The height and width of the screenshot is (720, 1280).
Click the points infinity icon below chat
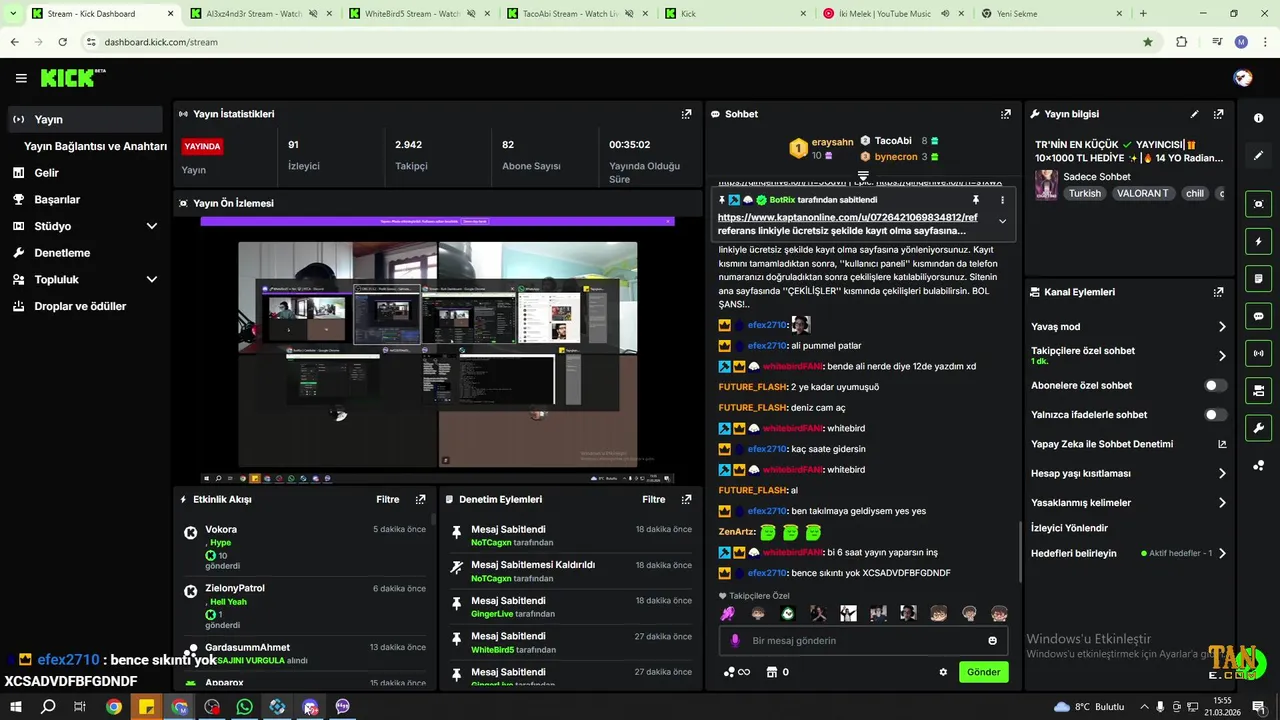736,672
